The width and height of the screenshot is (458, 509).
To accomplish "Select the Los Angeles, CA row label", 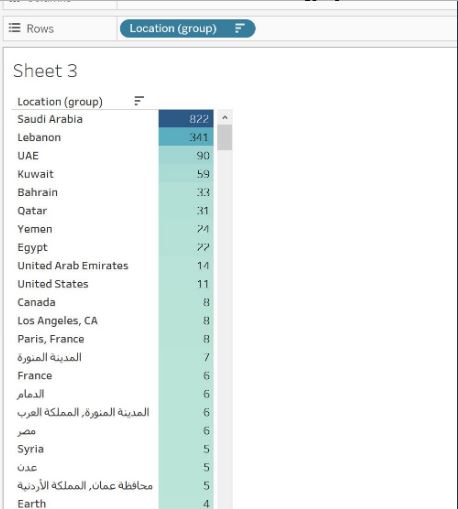I will click(58, 321).
